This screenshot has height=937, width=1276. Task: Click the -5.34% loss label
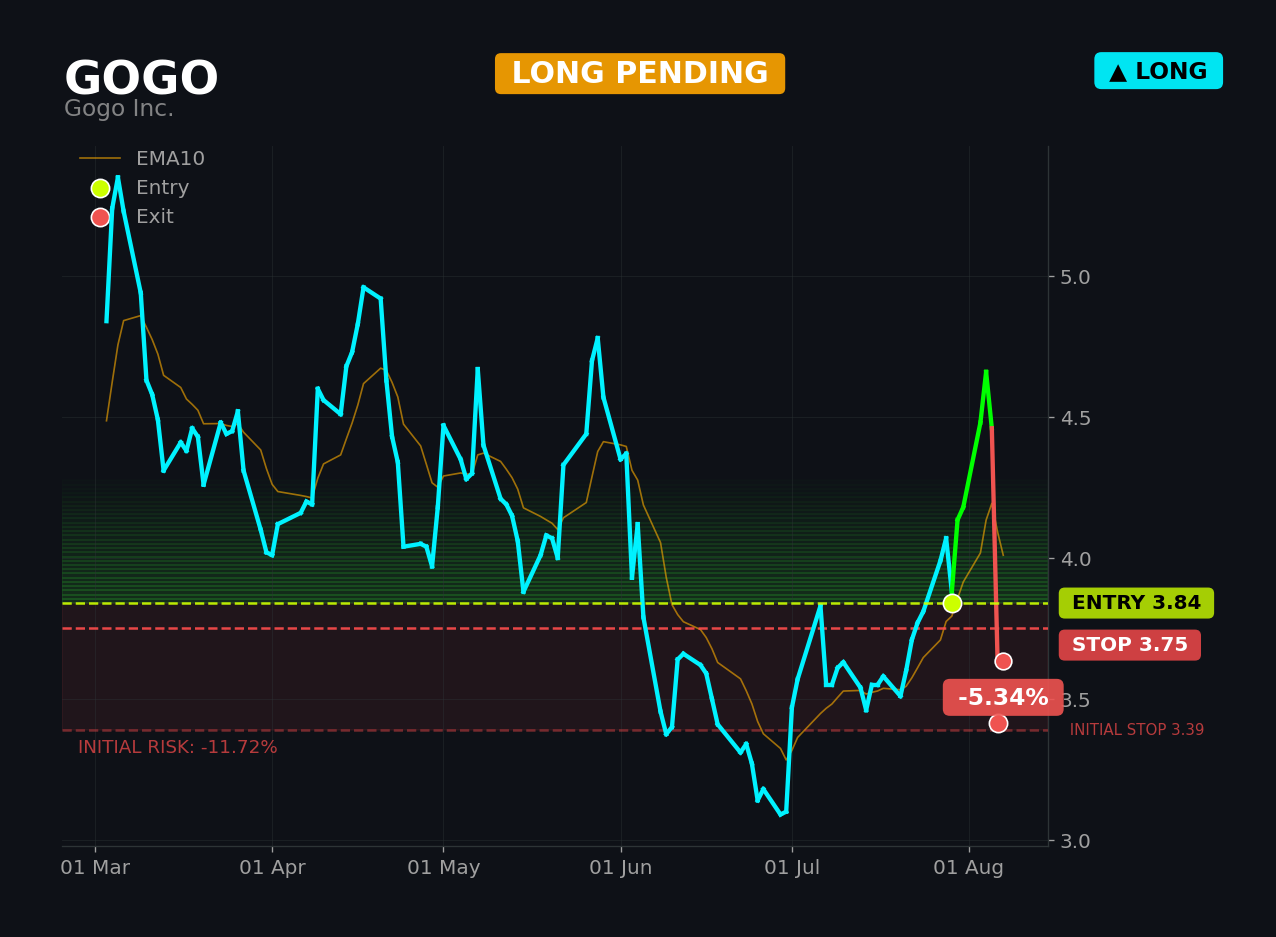[1003, 698]
